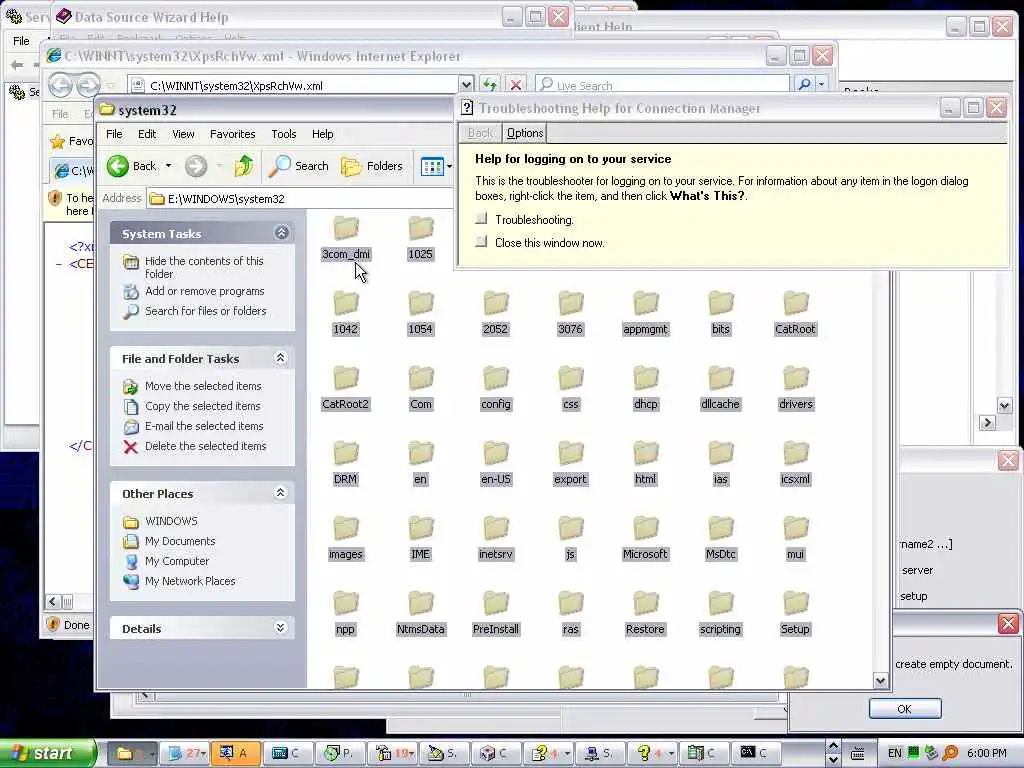Select the MsDtc folder
Viewport: 1024px width, 768px height.
pyautogui.click(x=720, y=539)
